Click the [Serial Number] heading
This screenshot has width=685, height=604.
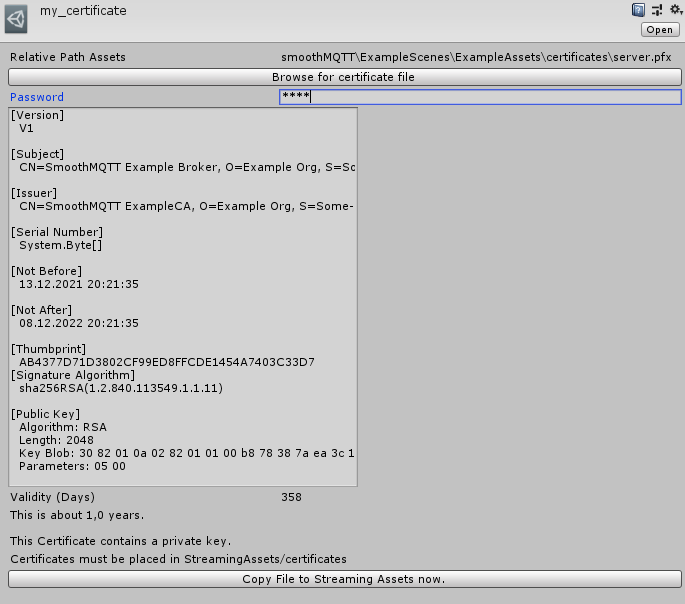click(57, 232)
